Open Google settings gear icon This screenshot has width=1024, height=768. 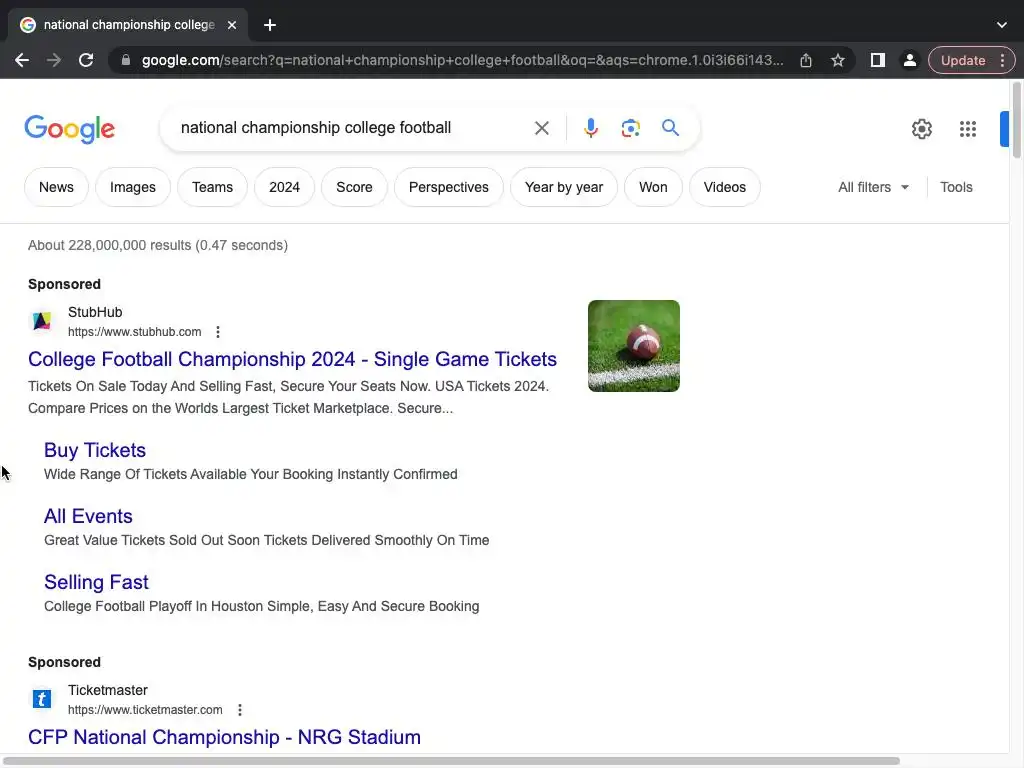click(x=921, y=129)
